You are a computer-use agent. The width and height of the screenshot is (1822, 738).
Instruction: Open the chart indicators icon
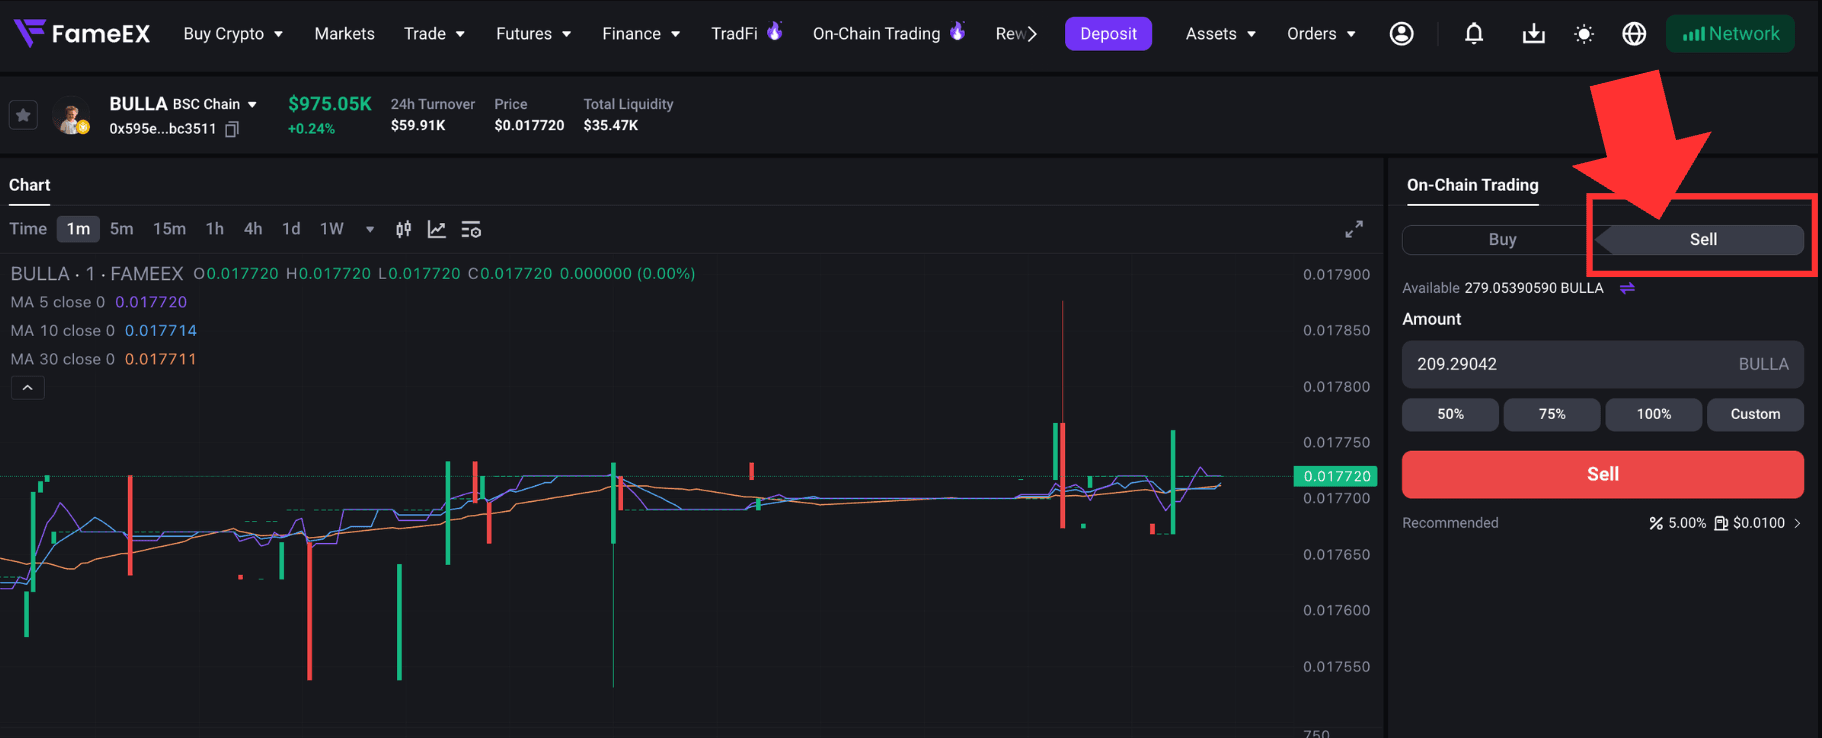point(437,229)
